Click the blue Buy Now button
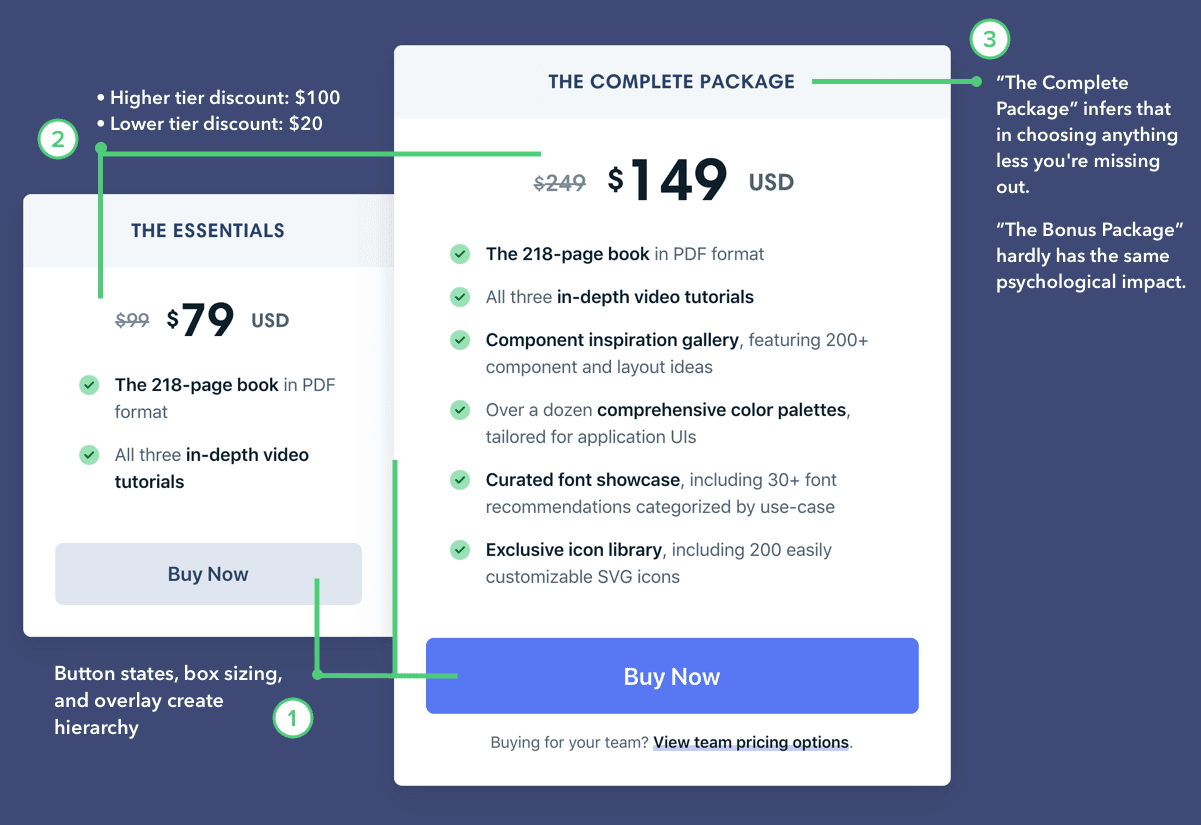1201x825 pixels. (671, 676)
